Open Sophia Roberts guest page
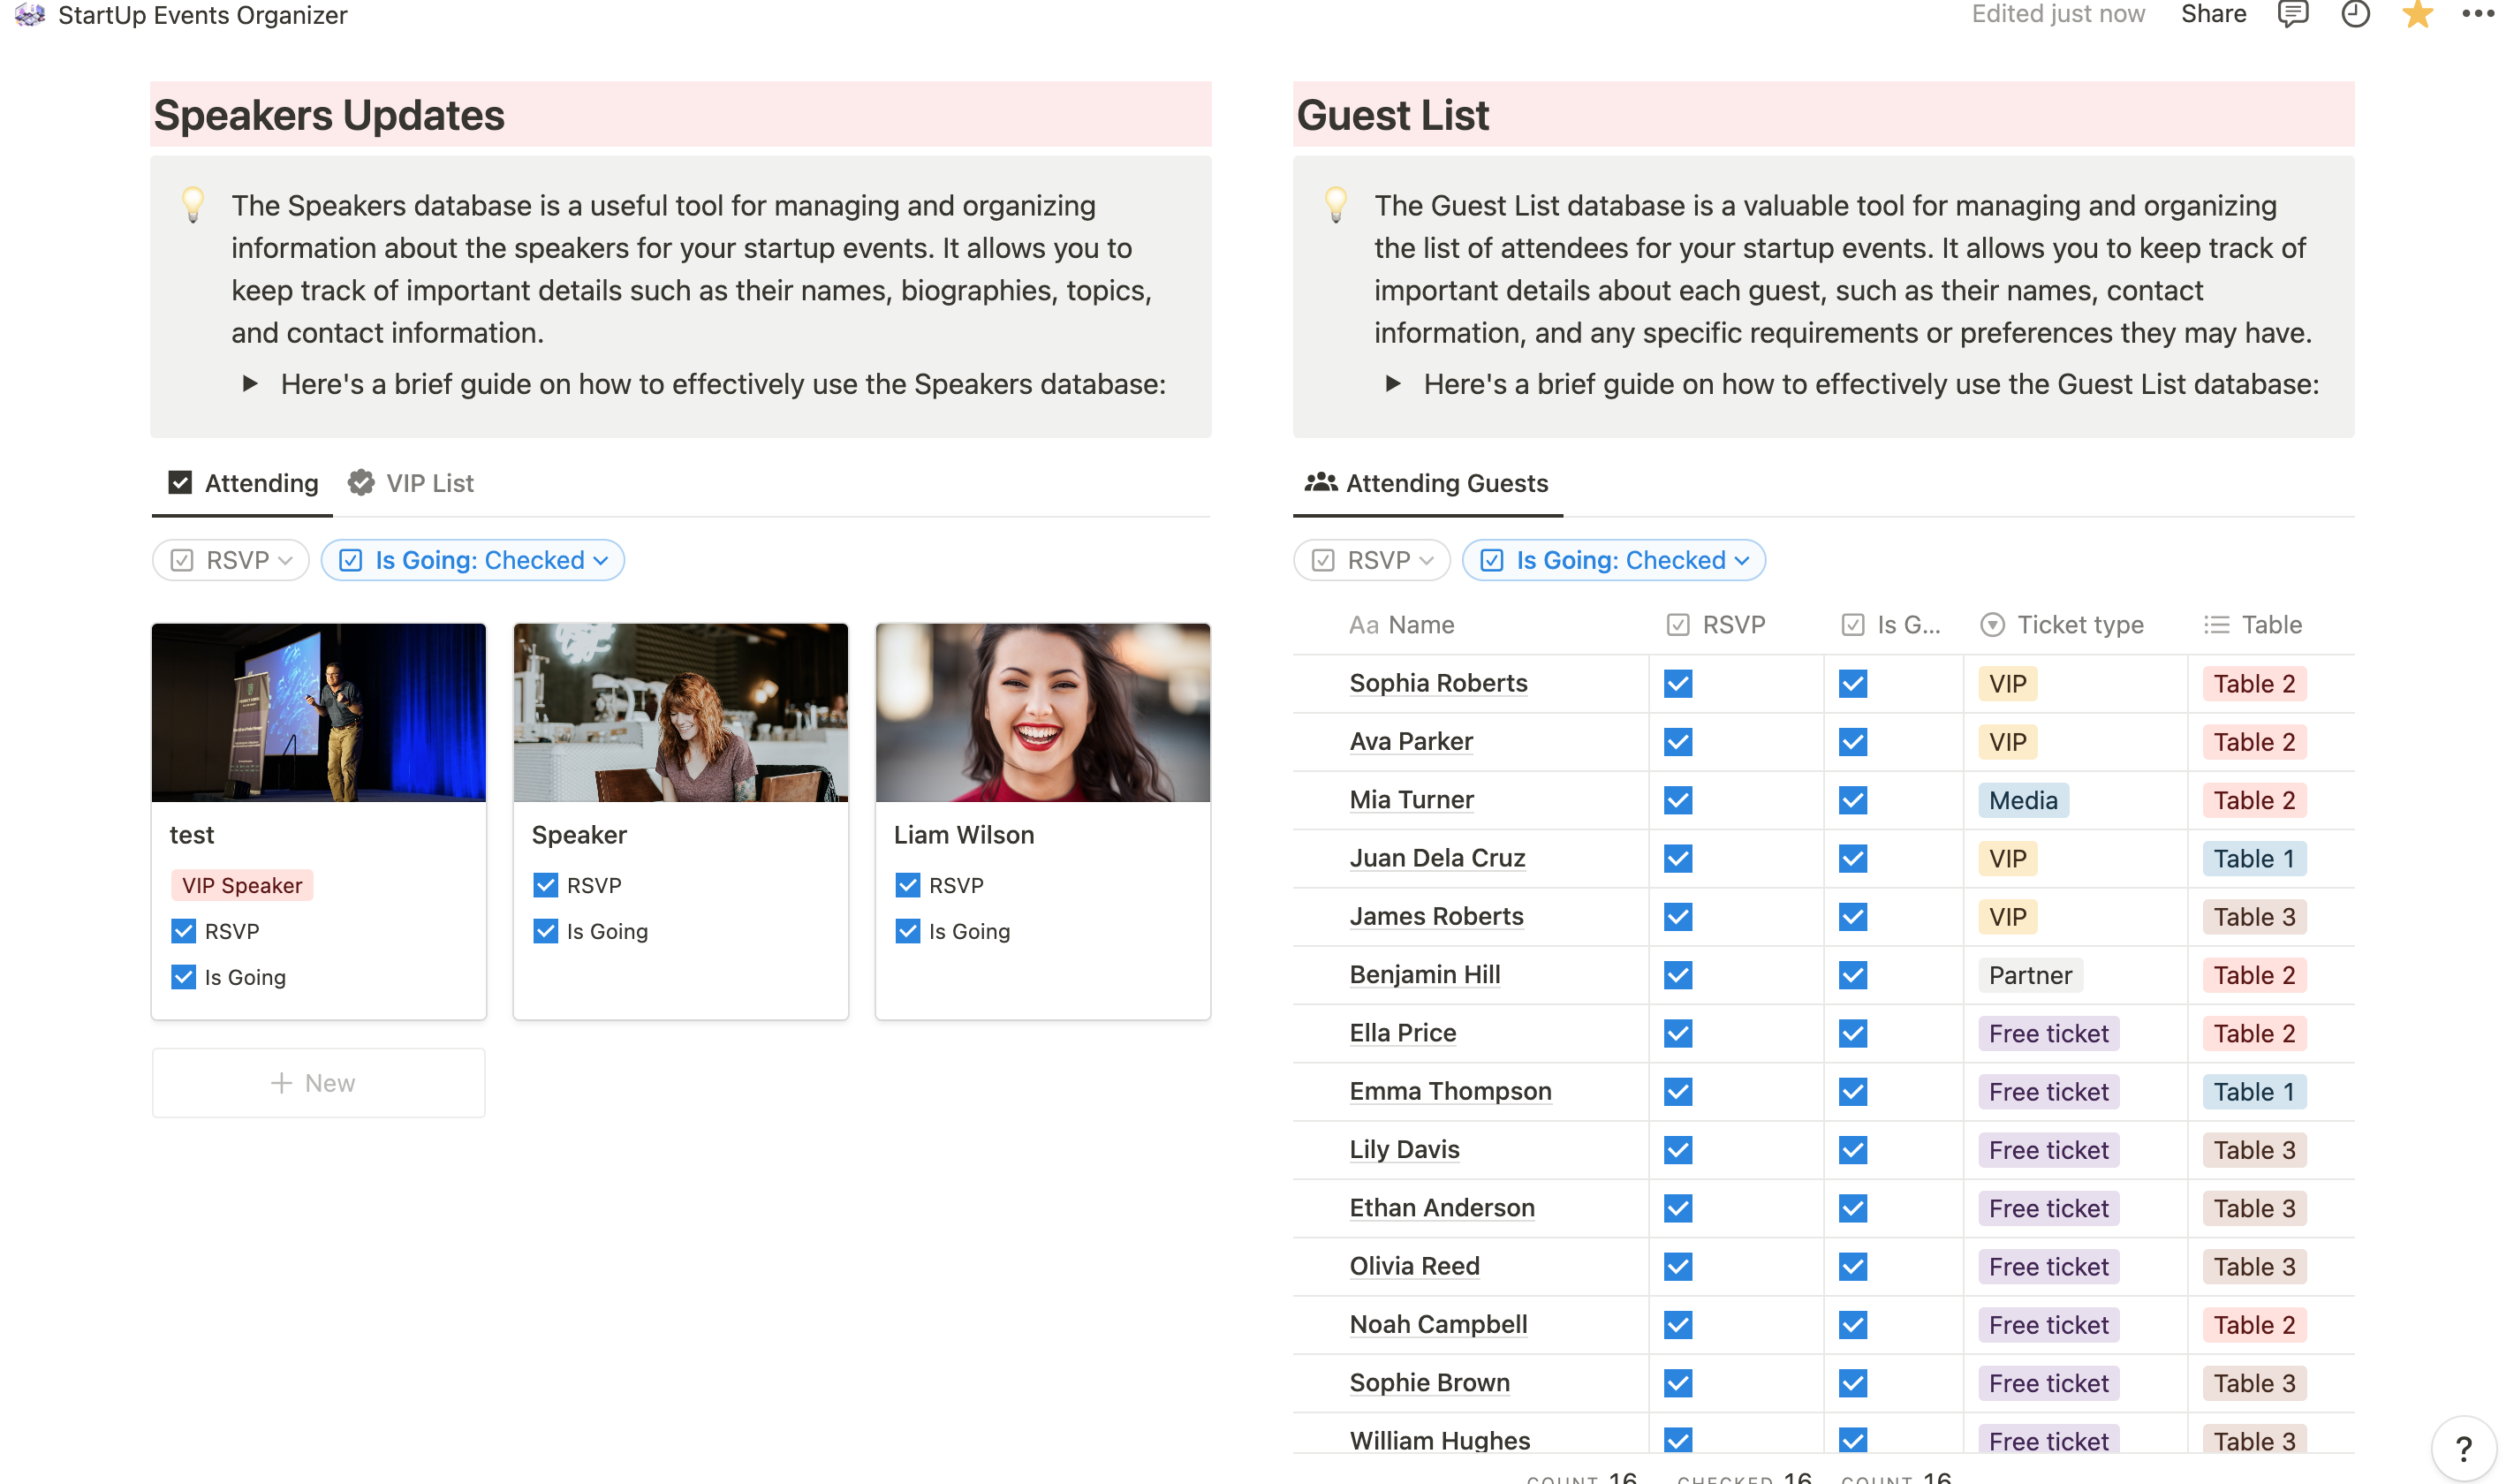Viewport: 2514px width, 1484px height. pyautogui.click(x=1438, y=683)
